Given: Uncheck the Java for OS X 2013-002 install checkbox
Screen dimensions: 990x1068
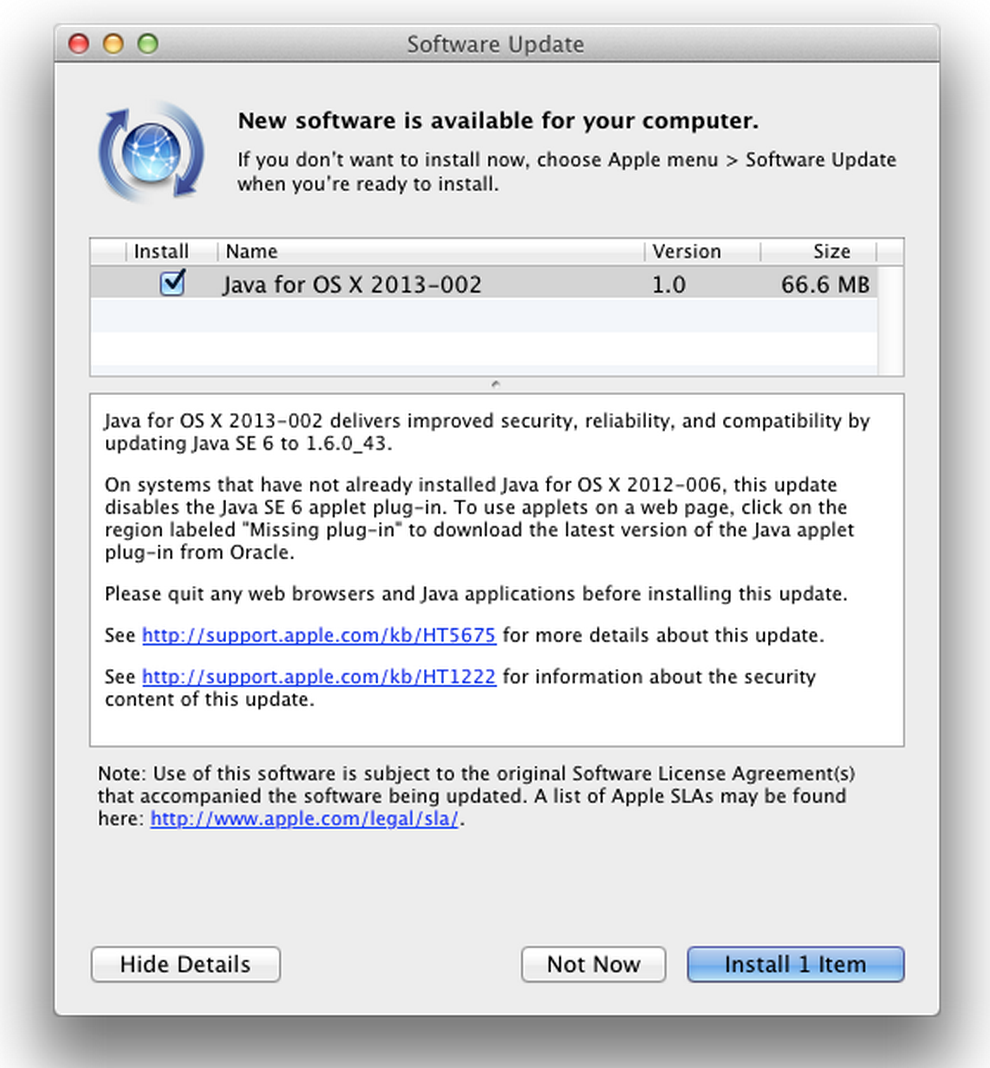Looking at the screenshot, I should coord(172,284).
